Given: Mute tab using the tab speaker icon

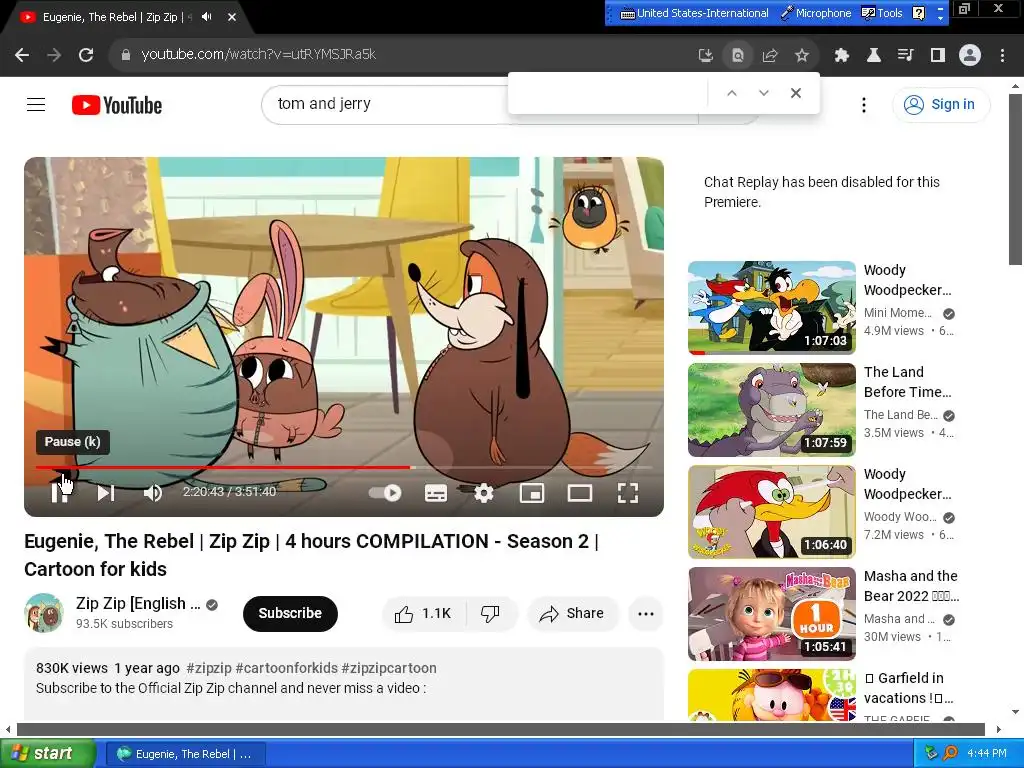Looking at the screenshot, I should point(206,17).
